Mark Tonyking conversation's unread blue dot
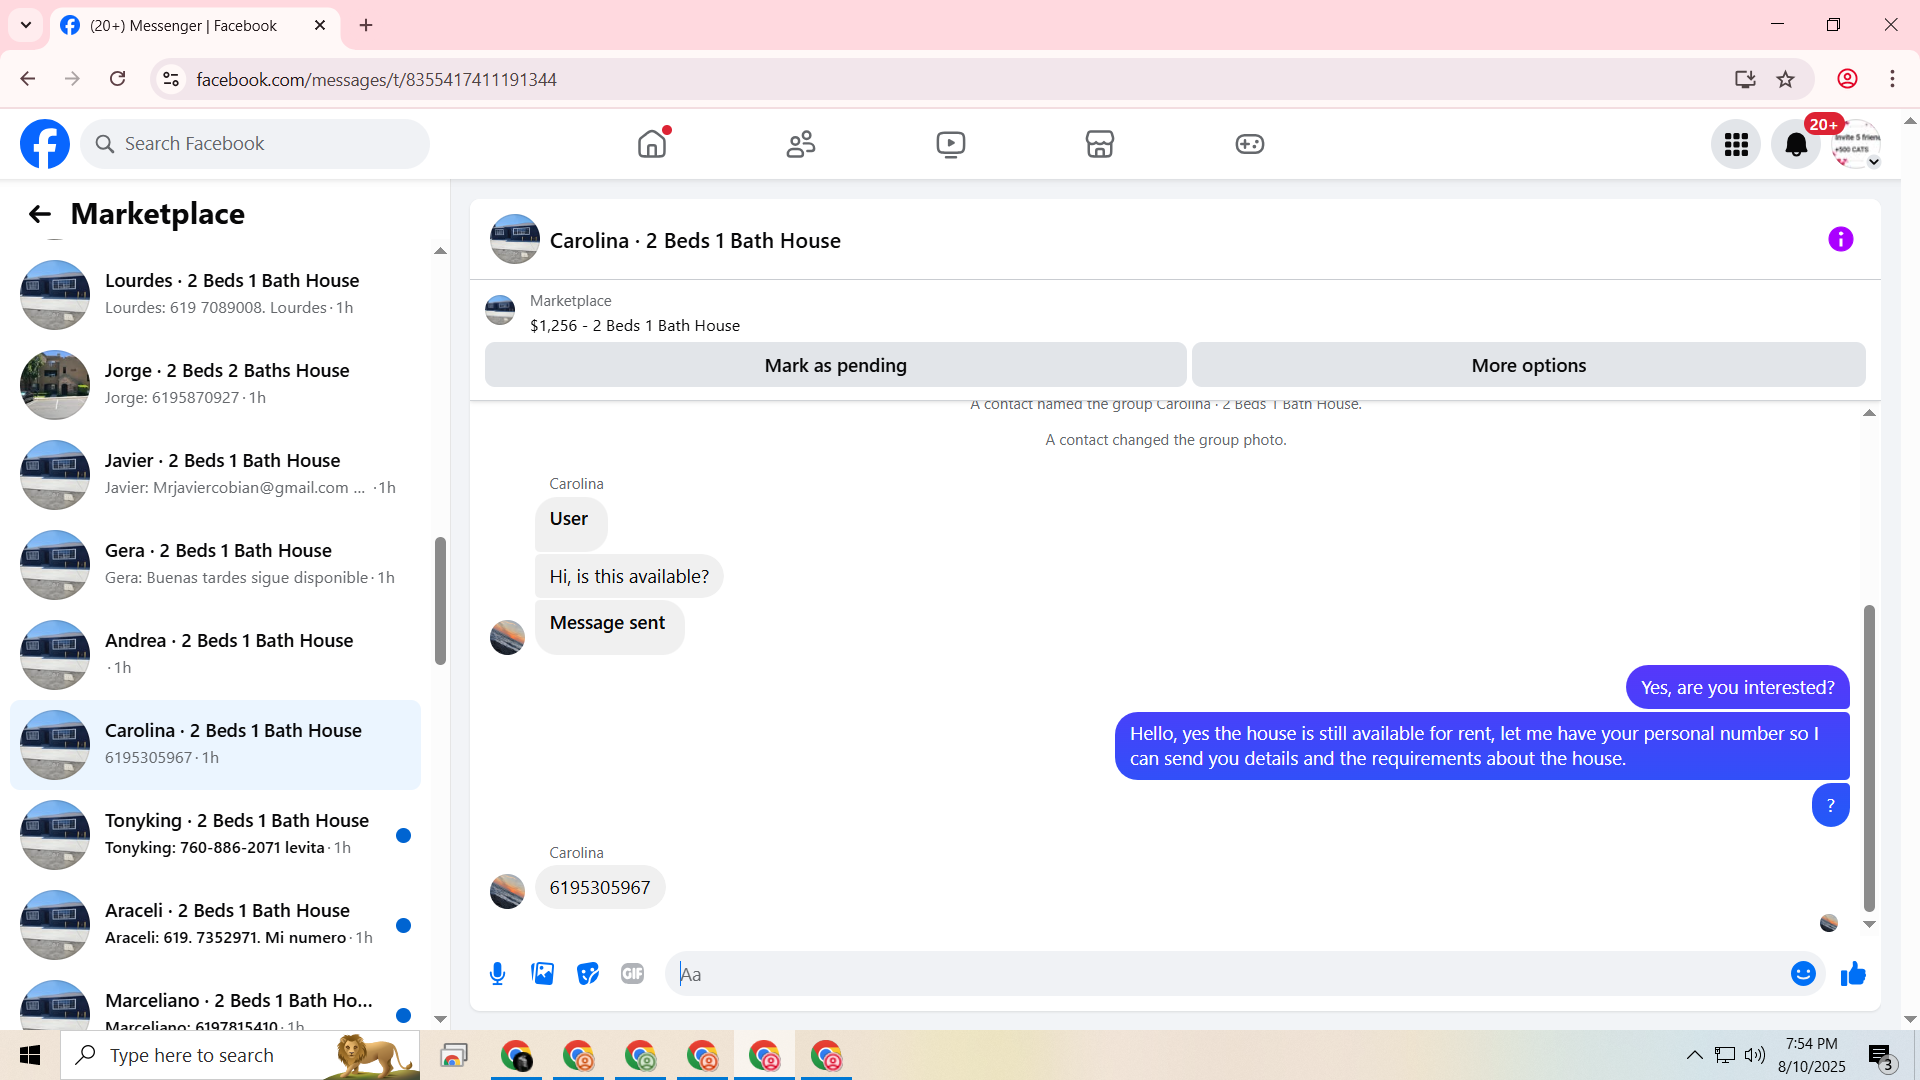 click(x=403, y=836)
